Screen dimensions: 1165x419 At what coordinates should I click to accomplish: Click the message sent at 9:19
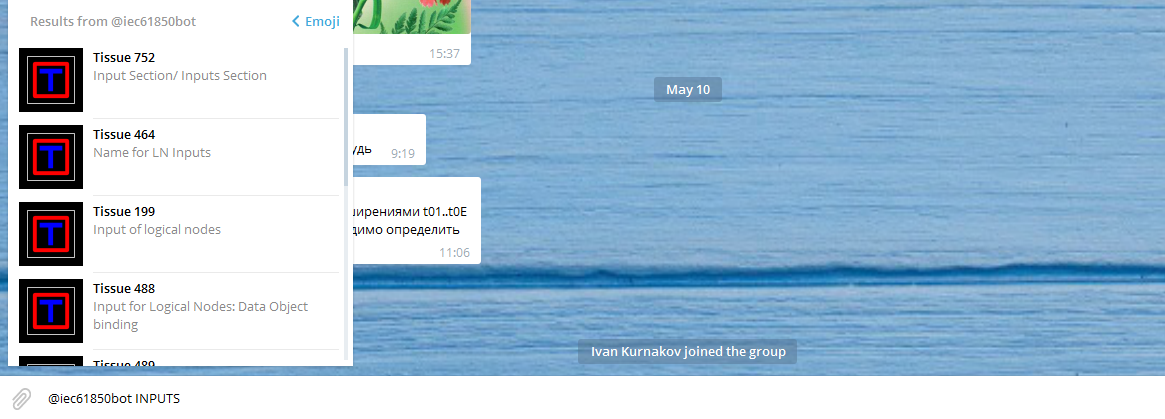coord(389,140)
